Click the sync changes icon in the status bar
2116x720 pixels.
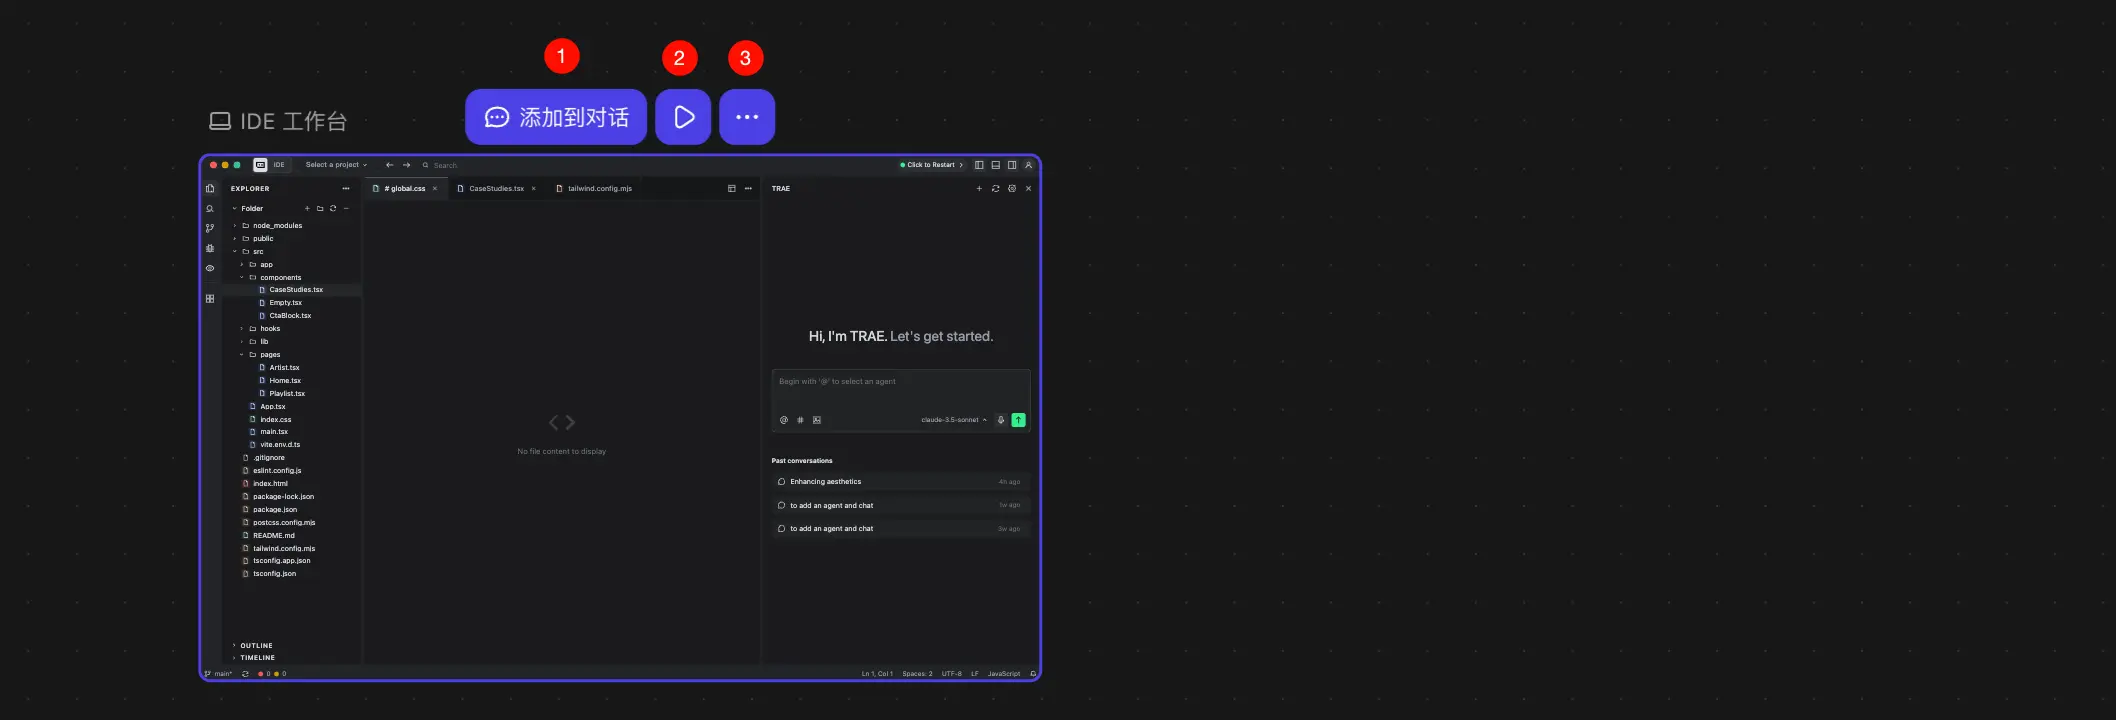click(245, 674)
